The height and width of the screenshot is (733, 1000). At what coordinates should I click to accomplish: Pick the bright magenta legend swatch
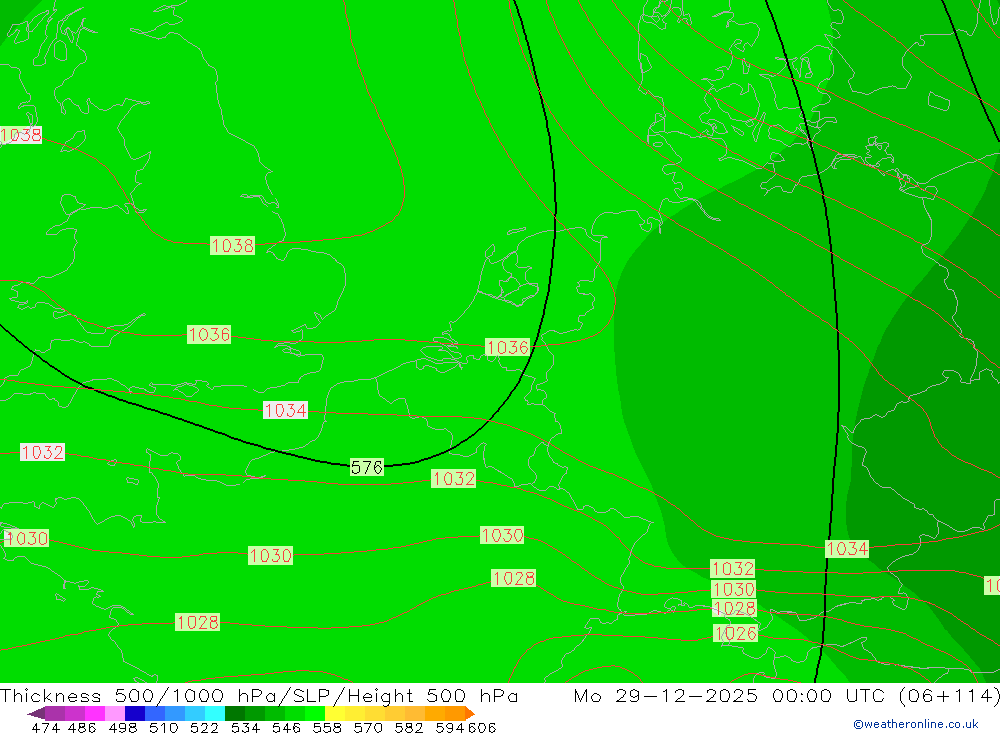point(95,713)
